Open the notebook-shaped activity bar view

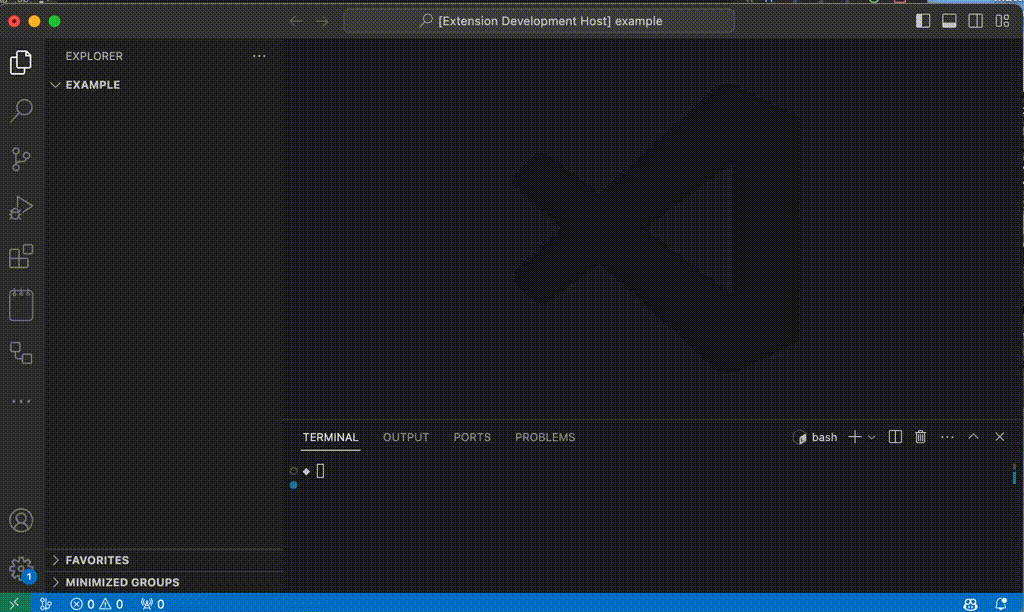(x=21, y=305)
